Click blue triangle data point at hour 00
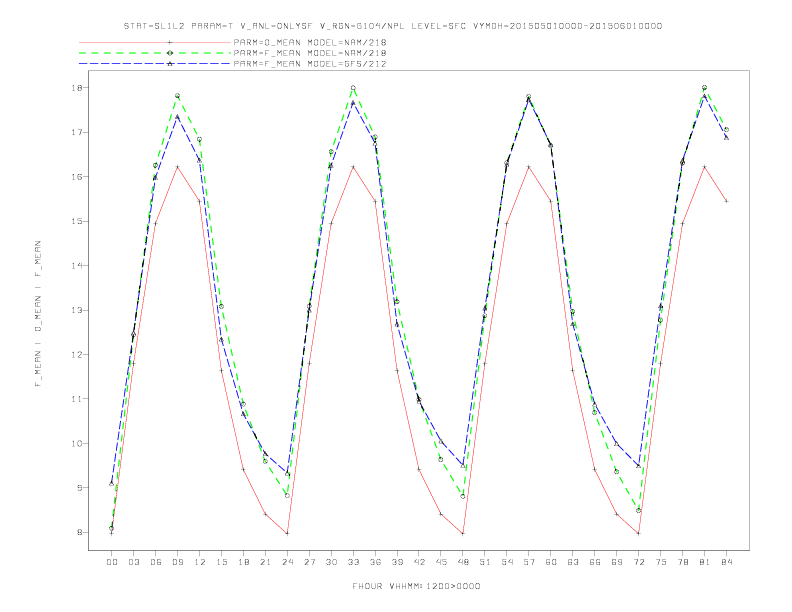Image resolution: width=792 pixels, height=612 pixels. point(112,483)
